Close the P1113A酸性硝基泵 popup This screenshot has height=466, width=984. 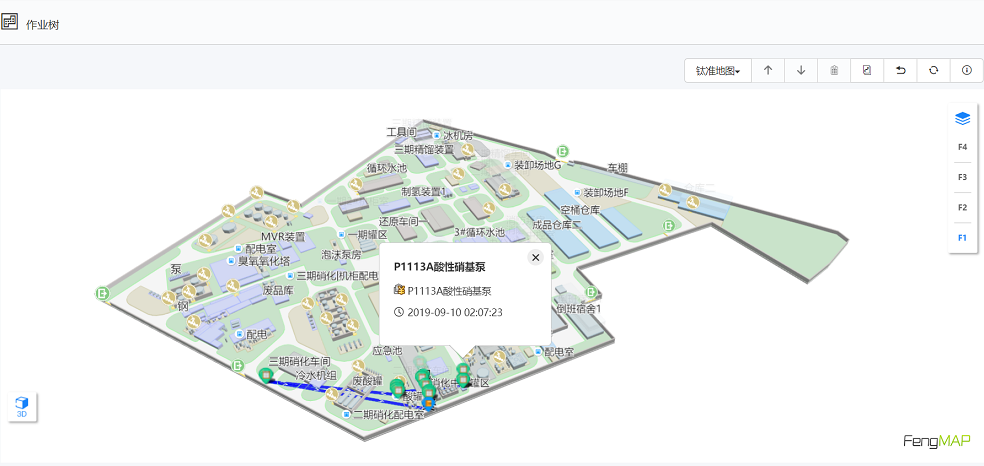535,257
